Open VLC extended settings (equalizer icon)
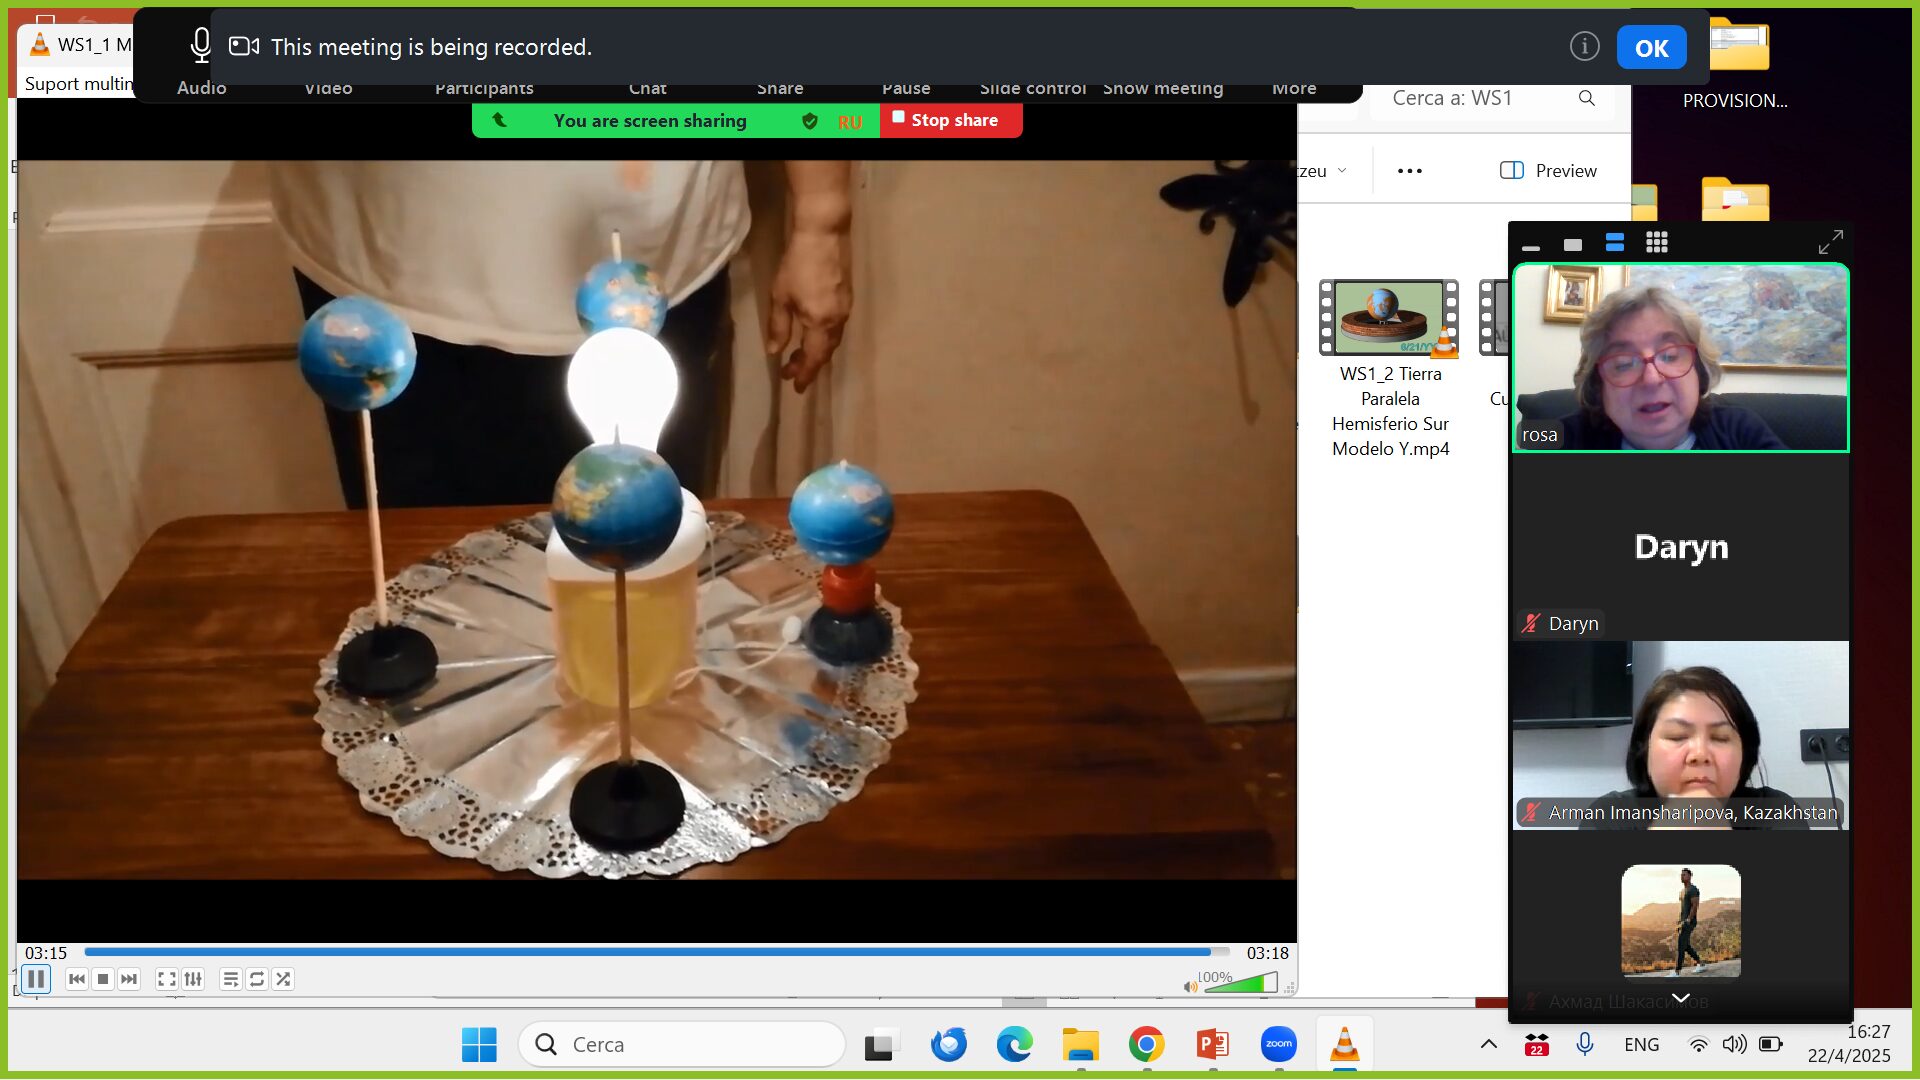This screenshot has height=1080, width=1920. coord(193,979)
